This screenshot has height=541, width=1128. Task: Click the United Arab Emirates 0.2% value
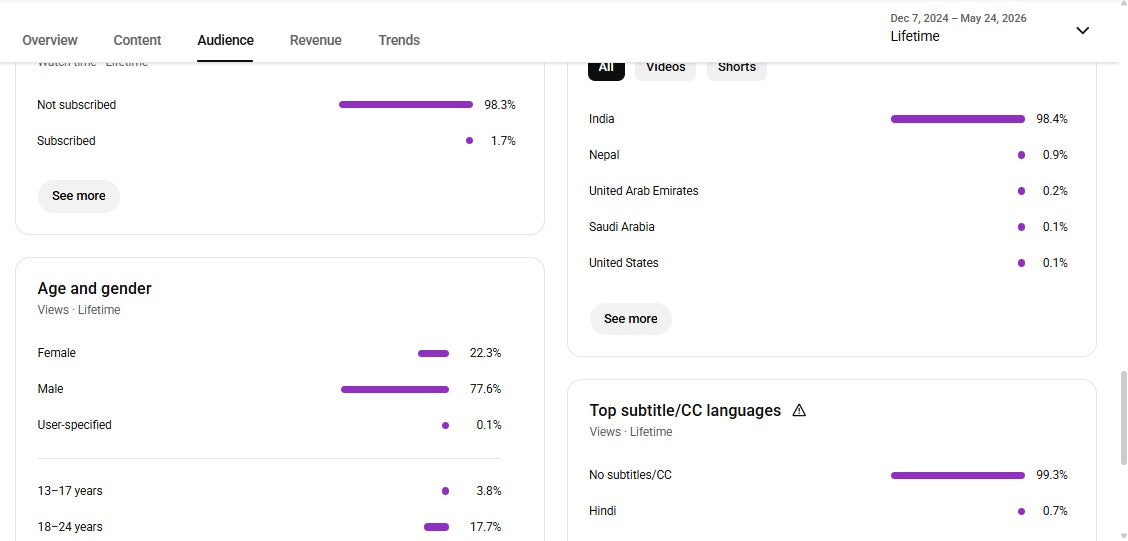point(1055,191)
